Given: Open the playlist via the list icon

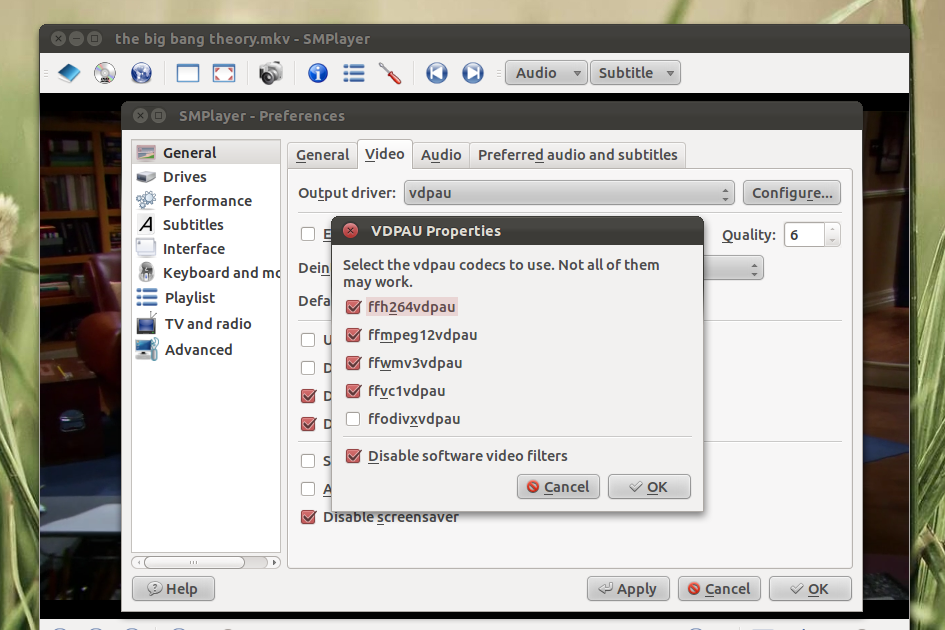Looking at the screenshot, I should pyautogui.click(x=353, y=72).
